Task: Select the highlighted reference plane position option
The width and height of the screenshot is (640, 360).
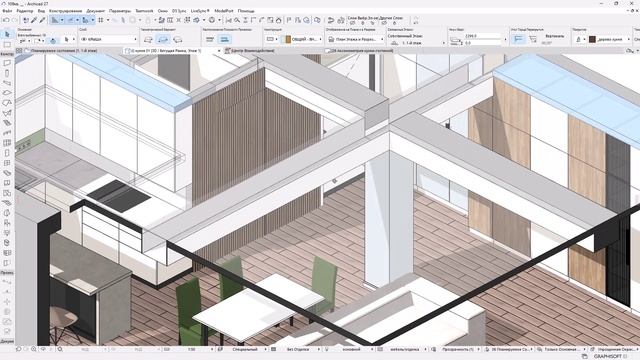Action: 224,39
